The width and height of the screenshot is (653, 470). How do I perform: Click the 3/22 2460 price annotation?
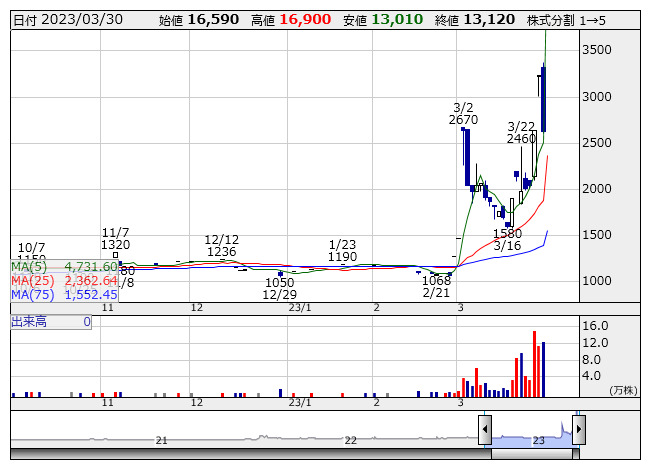(x=521, y=132)
